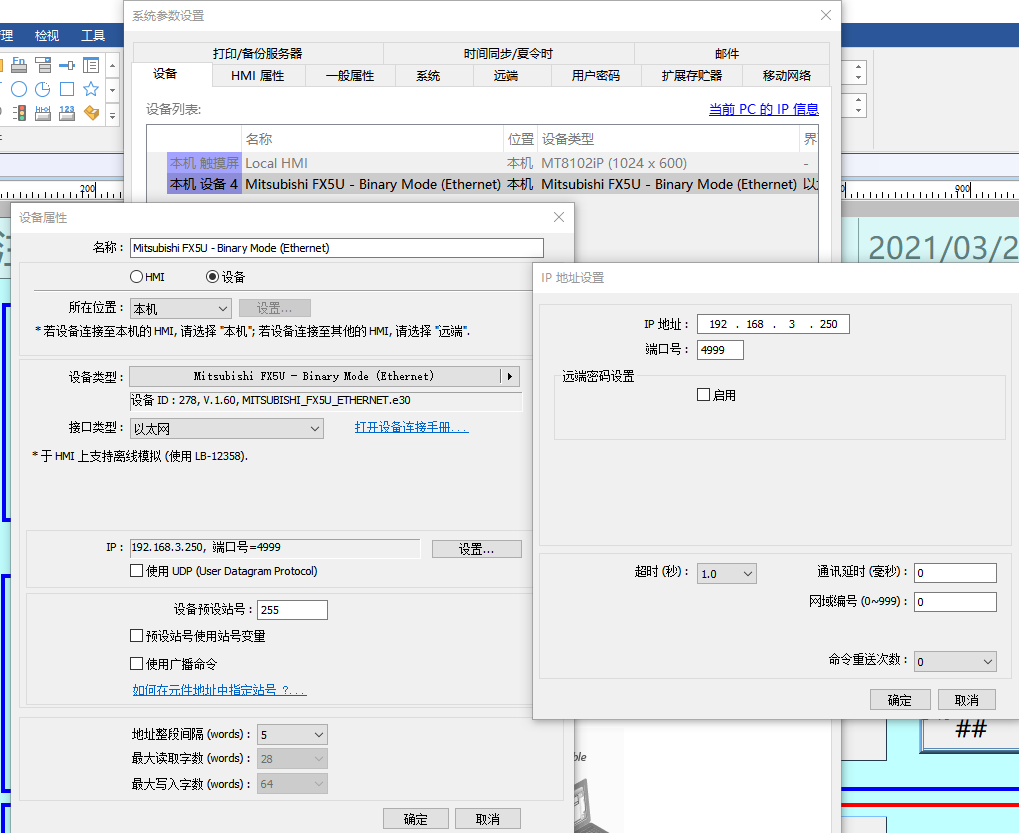Open the 用户密码 tab

click(x=595, y=76)
